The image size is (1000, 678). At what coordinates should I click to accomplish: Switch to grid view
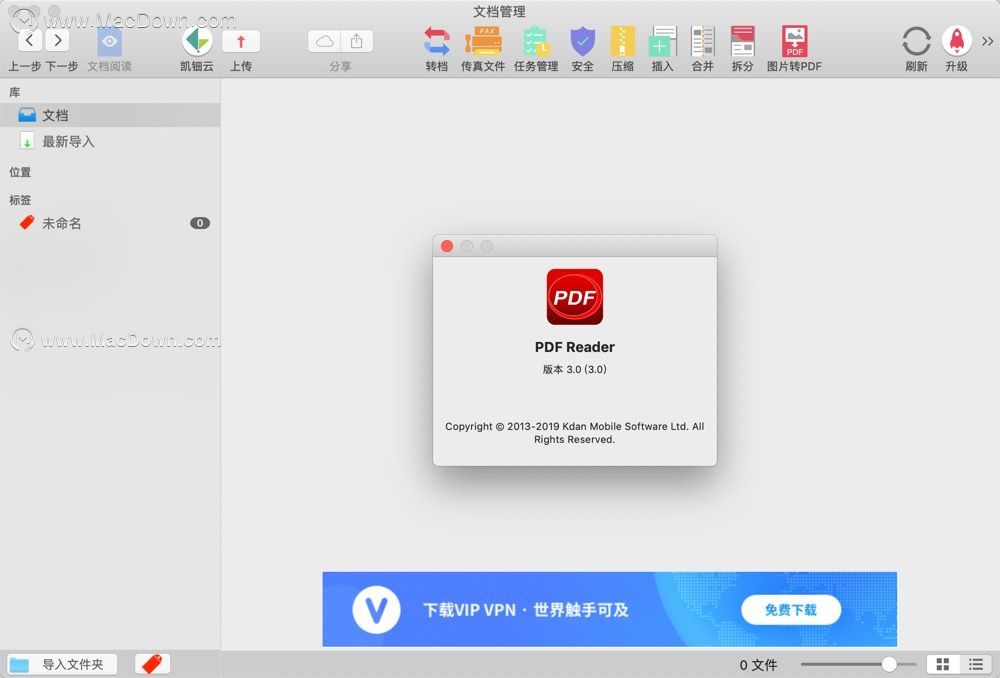(943, 665)
